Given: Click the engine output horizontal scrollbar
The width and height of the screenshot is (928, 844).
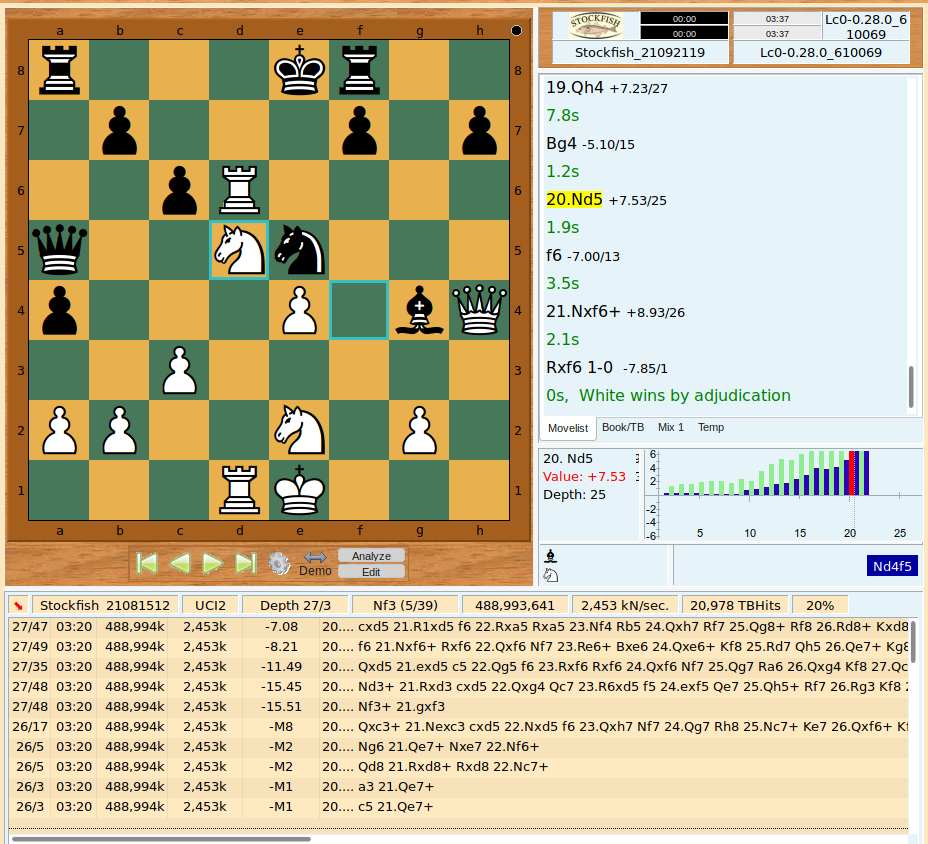Looking at the screenshot, I should pyautogui.click(x=161, y=839).
